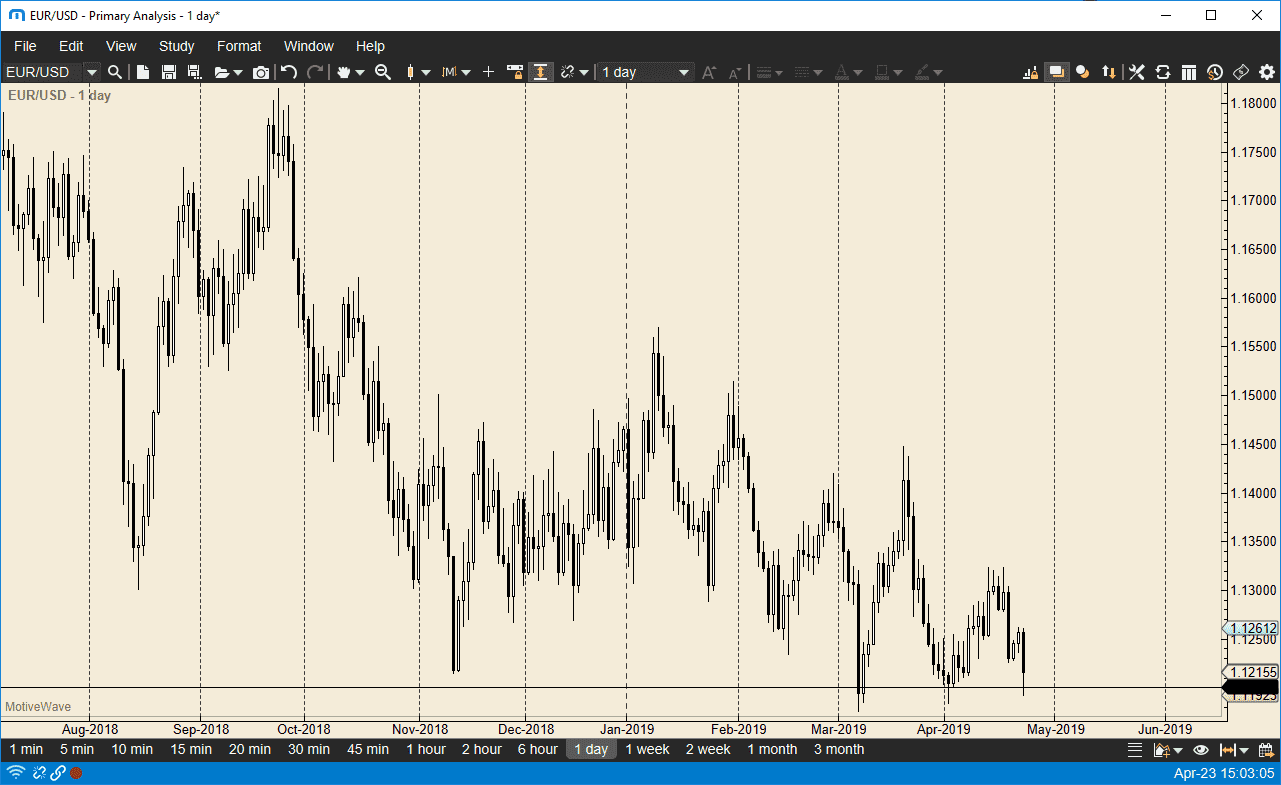The image size is (1281, 785).
Task: Open the 1 day timeframe dropdown
Action: 683,71
